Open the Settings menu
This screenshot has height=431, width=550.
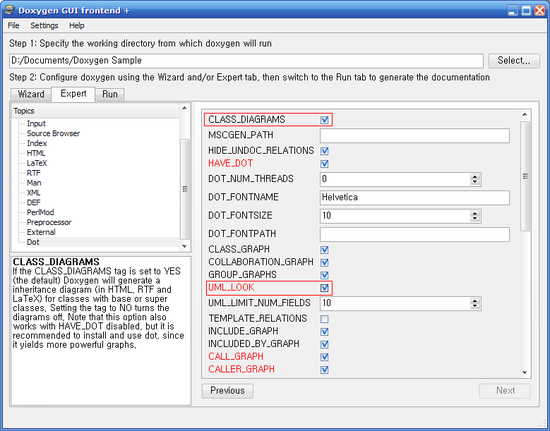(x=44, y=26)
